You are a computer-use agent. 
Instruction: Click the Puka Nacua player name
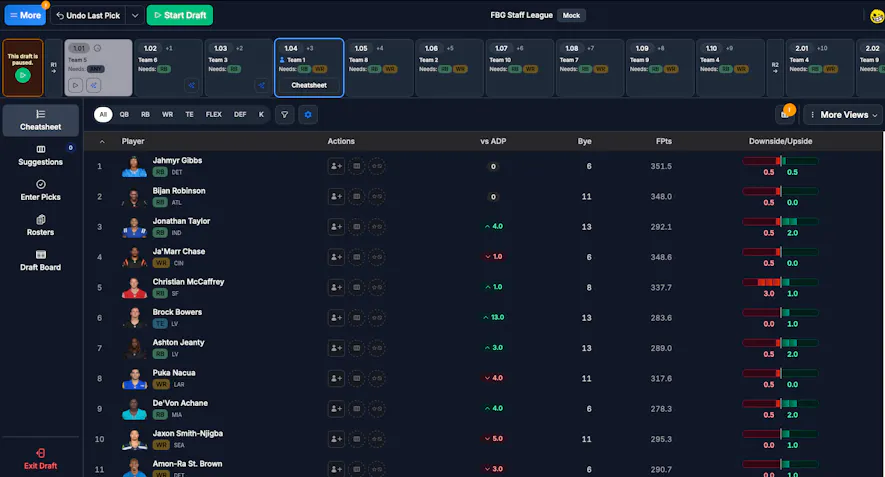tap(174, 373)
